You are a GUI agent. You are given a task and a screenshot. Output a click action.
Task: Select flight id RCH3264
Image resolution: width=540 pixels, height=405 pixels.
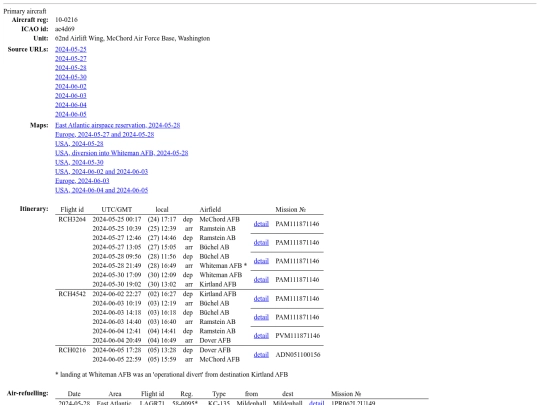[x=72, y=219]
